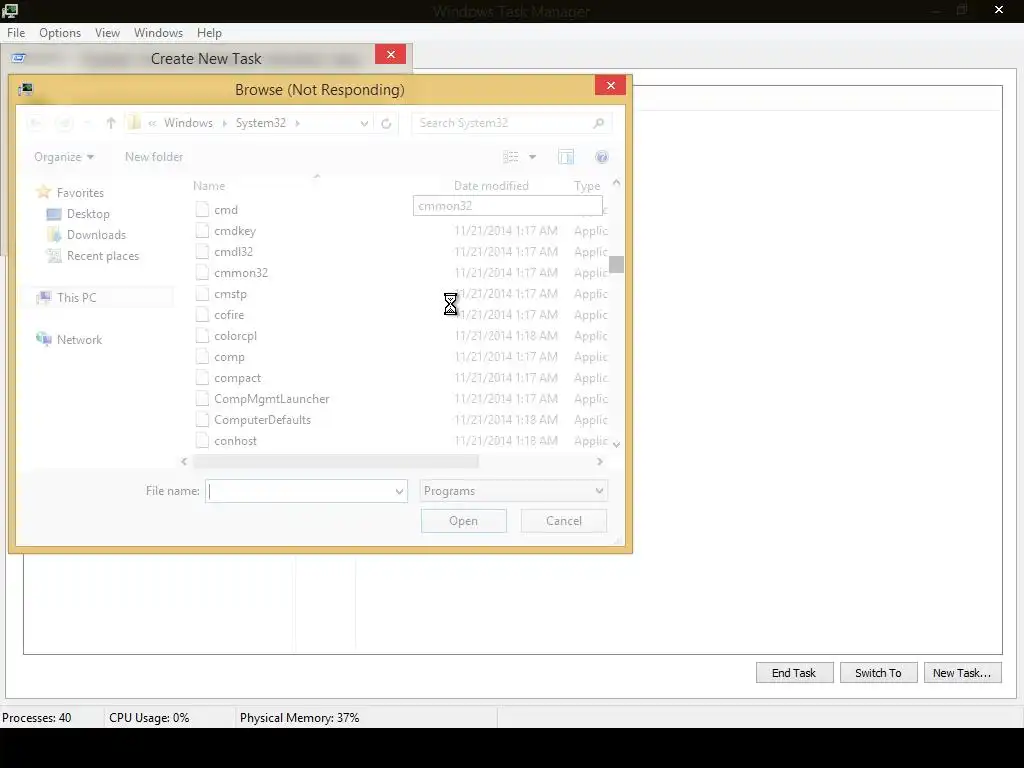Screen dimensions: 1024x768
Task: Select Network in navigation pane
Action: click(x=79, y=340)
